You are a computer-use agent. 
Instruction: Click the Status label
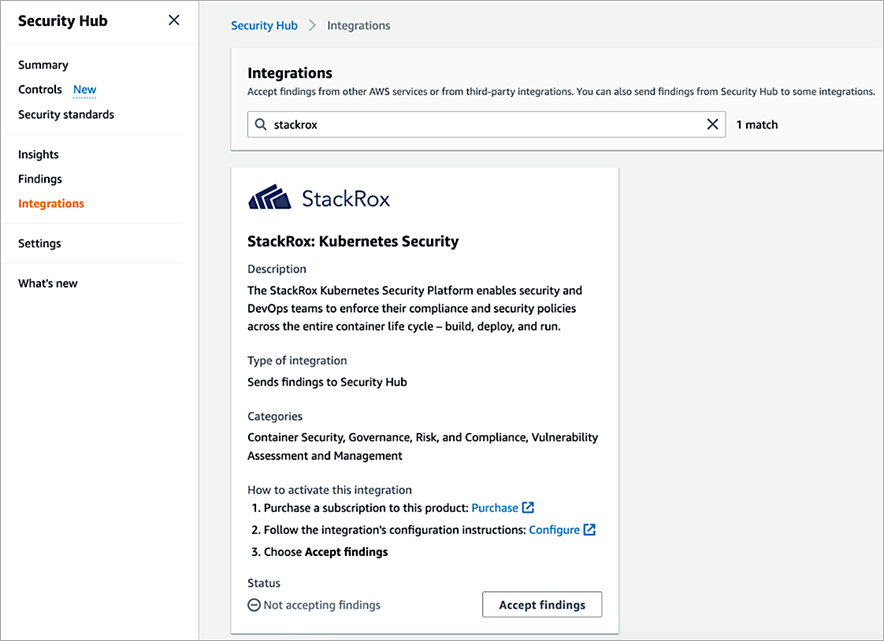pos(264,583)
